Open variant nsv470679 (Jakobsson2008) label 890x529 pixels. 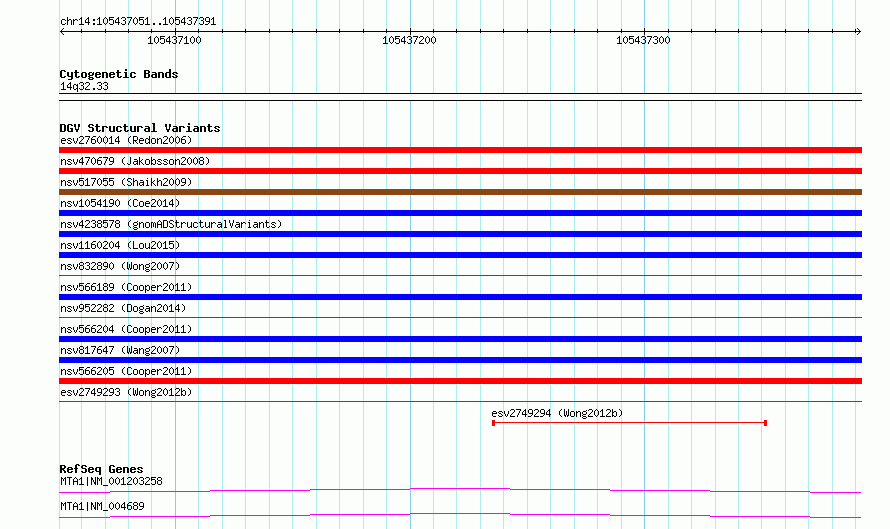pos(135,161)
